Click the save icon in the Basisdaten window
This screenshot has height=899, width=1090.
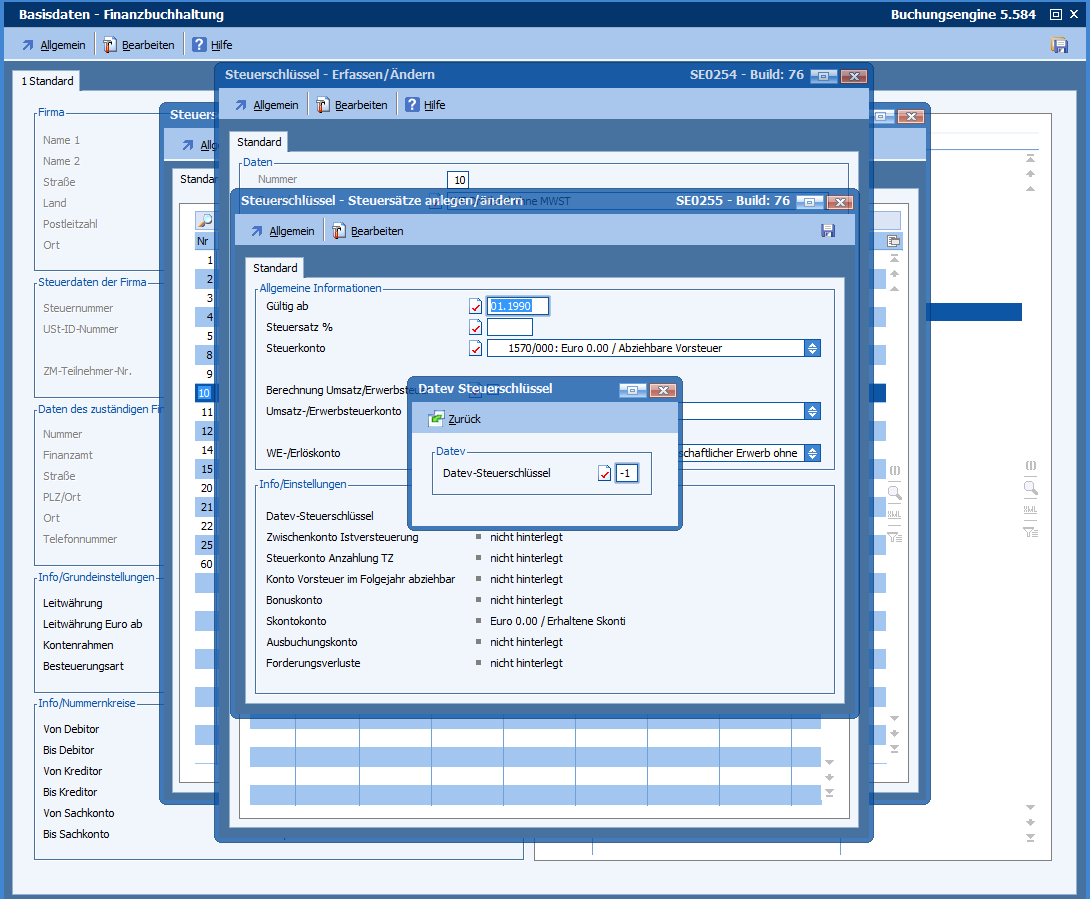[x=1060, y=45]
